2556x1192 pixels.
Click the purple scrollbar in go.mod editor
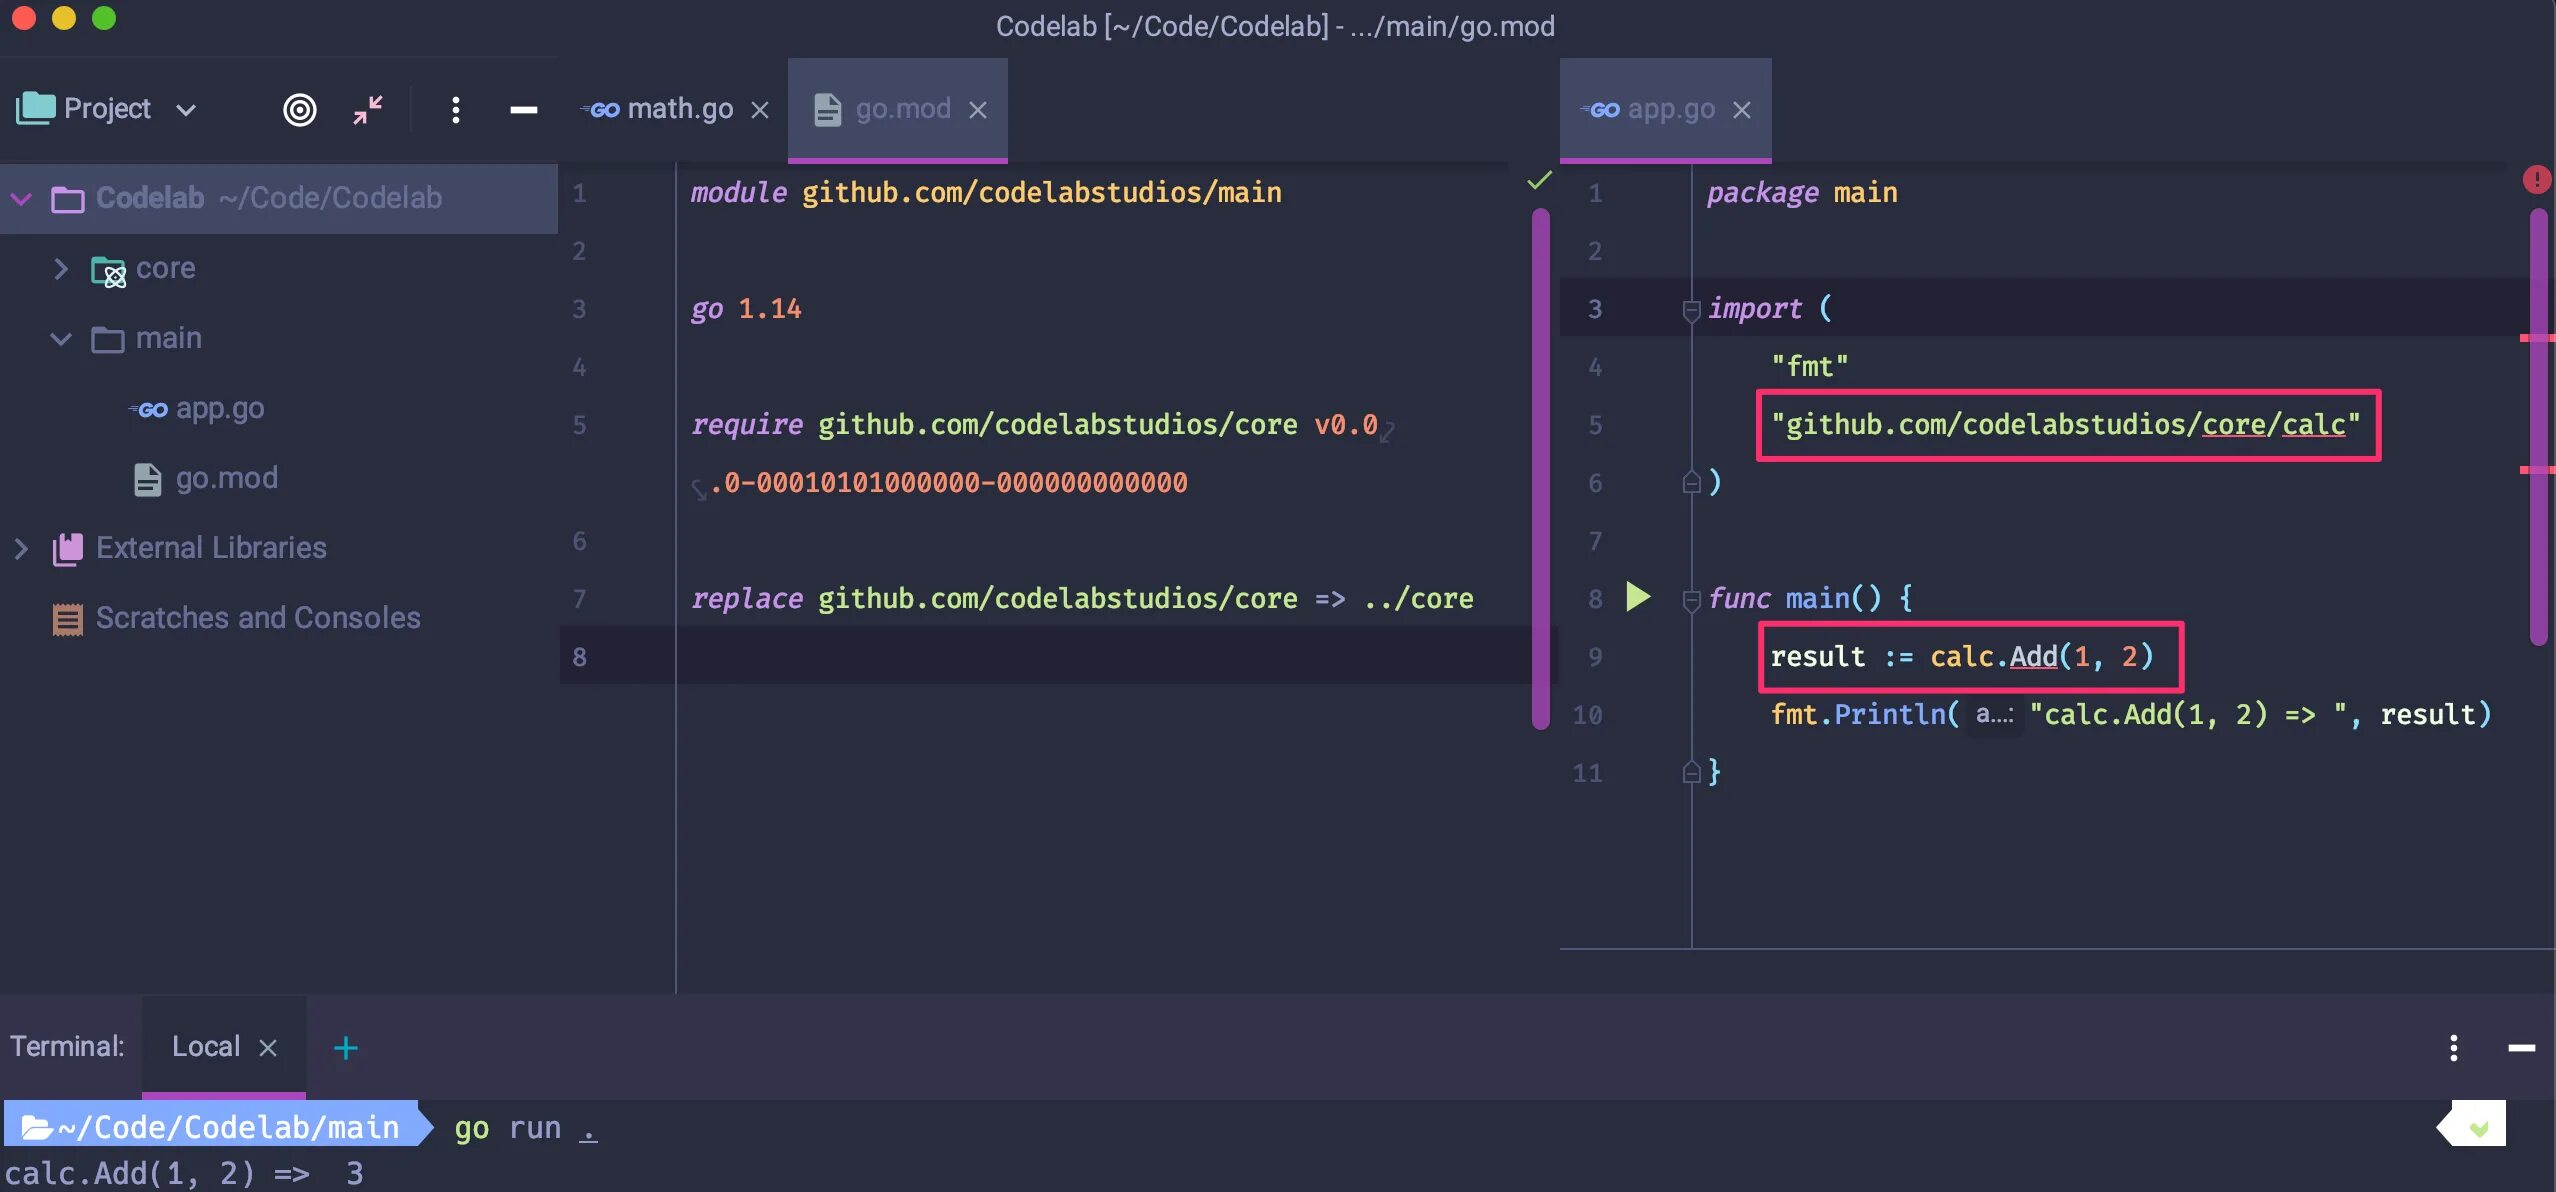(1540, 467)
